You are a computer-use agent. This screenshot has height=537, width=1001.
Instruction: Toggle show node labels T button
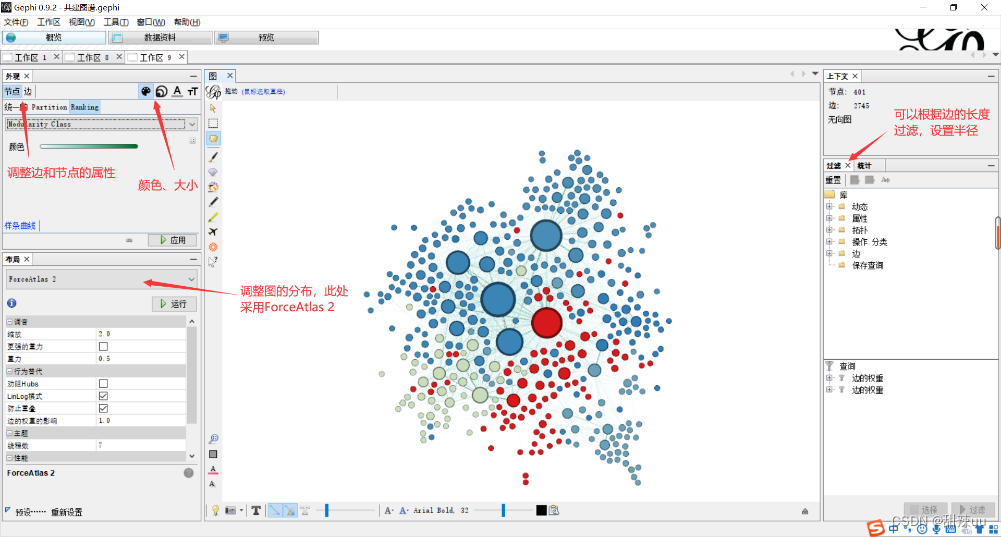(256, 510)
